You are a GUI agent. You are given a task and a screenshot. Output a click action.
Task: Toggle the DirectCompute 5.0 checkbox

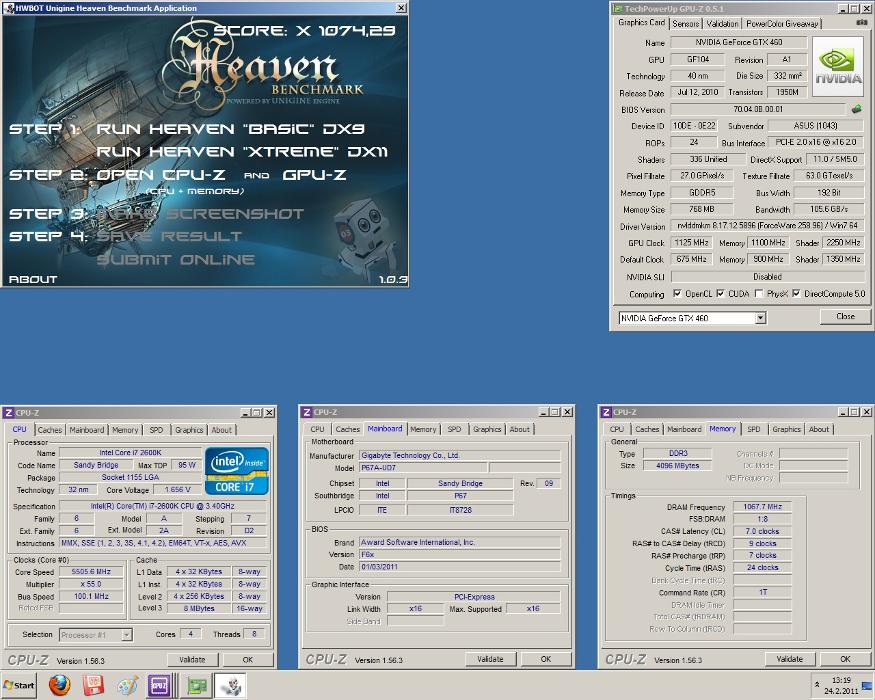(x=796, y=293)
